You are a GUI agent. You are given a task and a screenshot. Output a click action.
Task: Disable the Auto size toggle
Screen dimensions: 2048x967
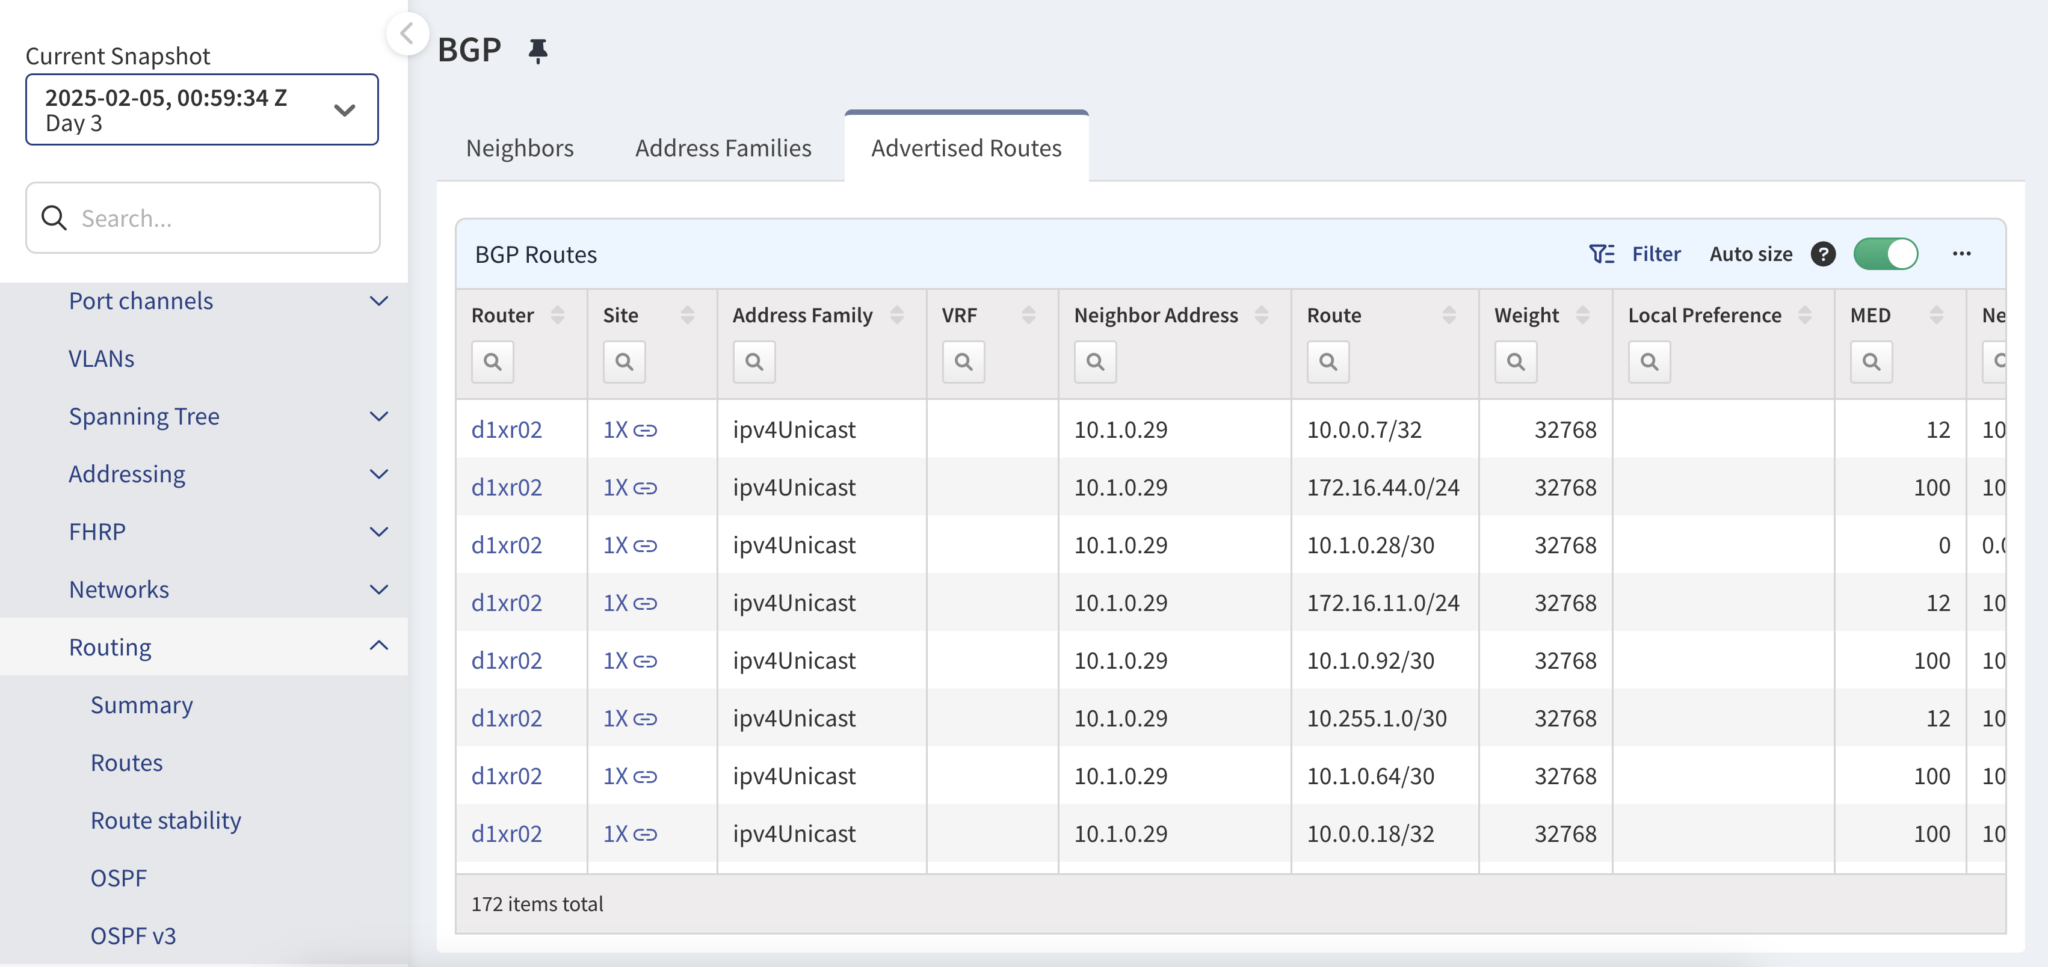click(x=1887, y=254)
